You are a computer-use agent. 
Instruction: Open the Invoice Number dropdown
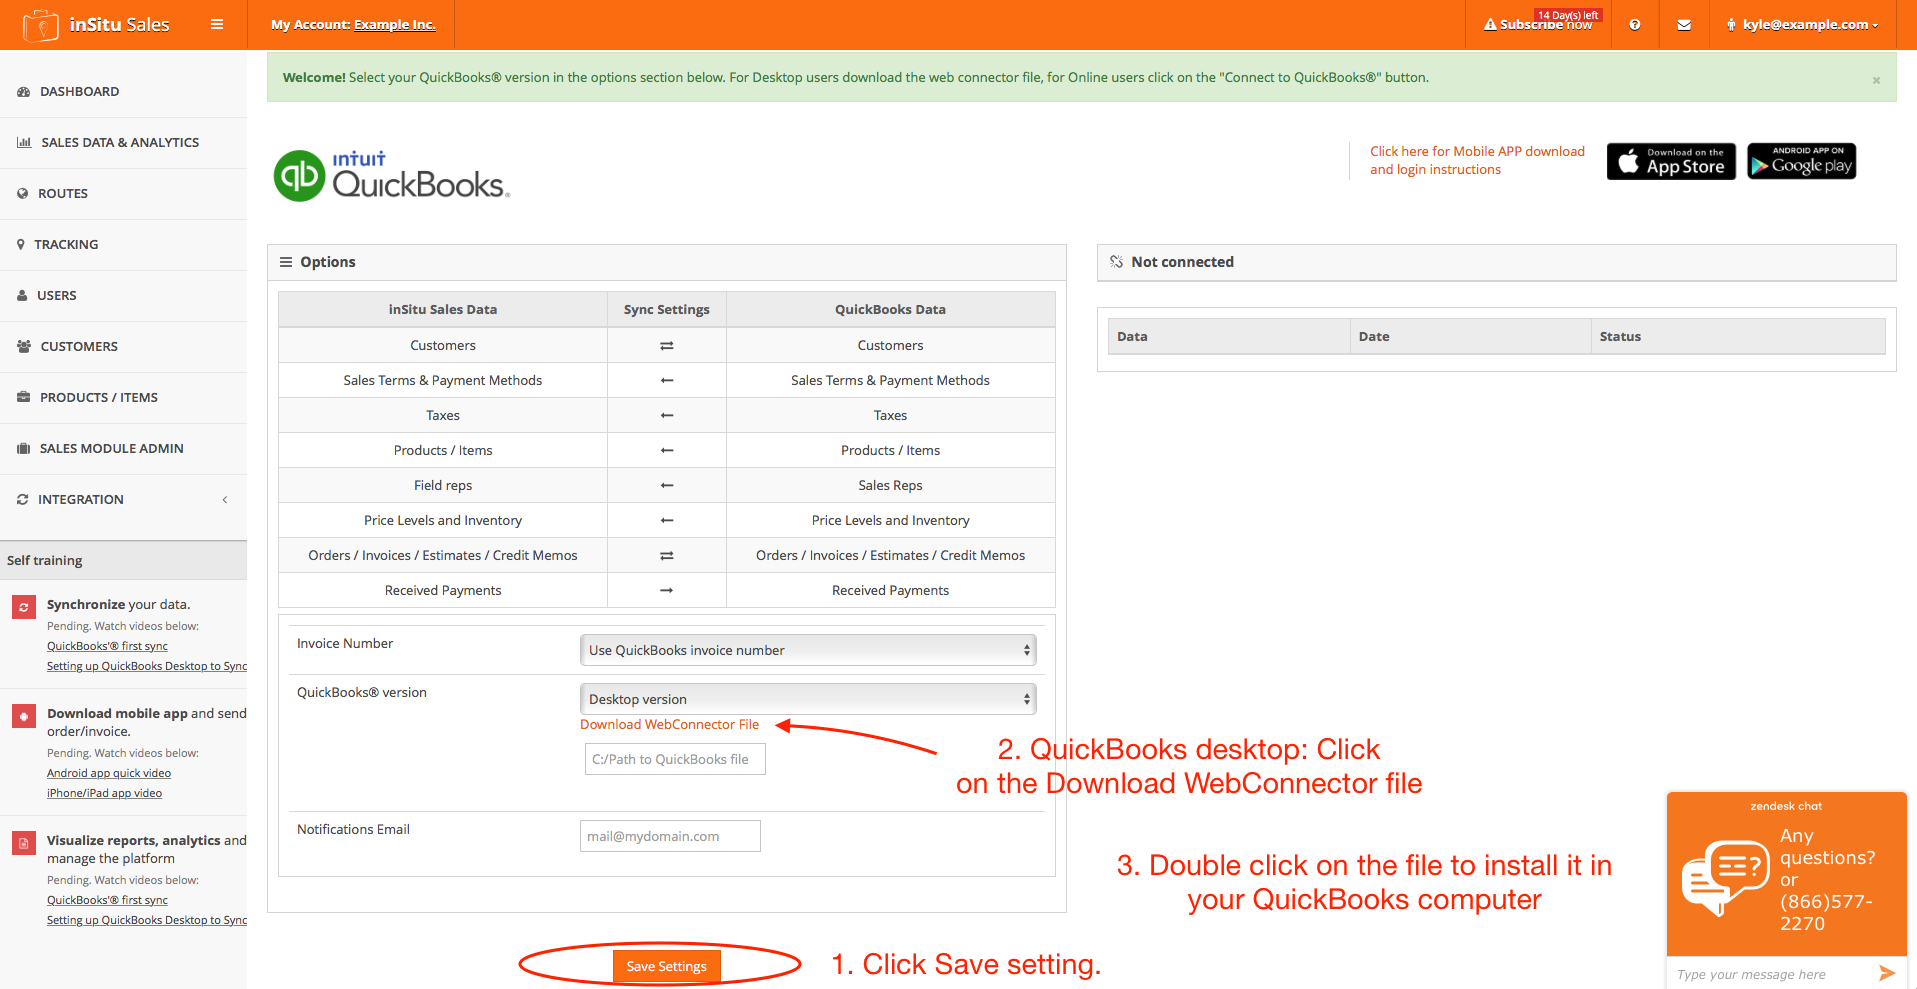807,651
